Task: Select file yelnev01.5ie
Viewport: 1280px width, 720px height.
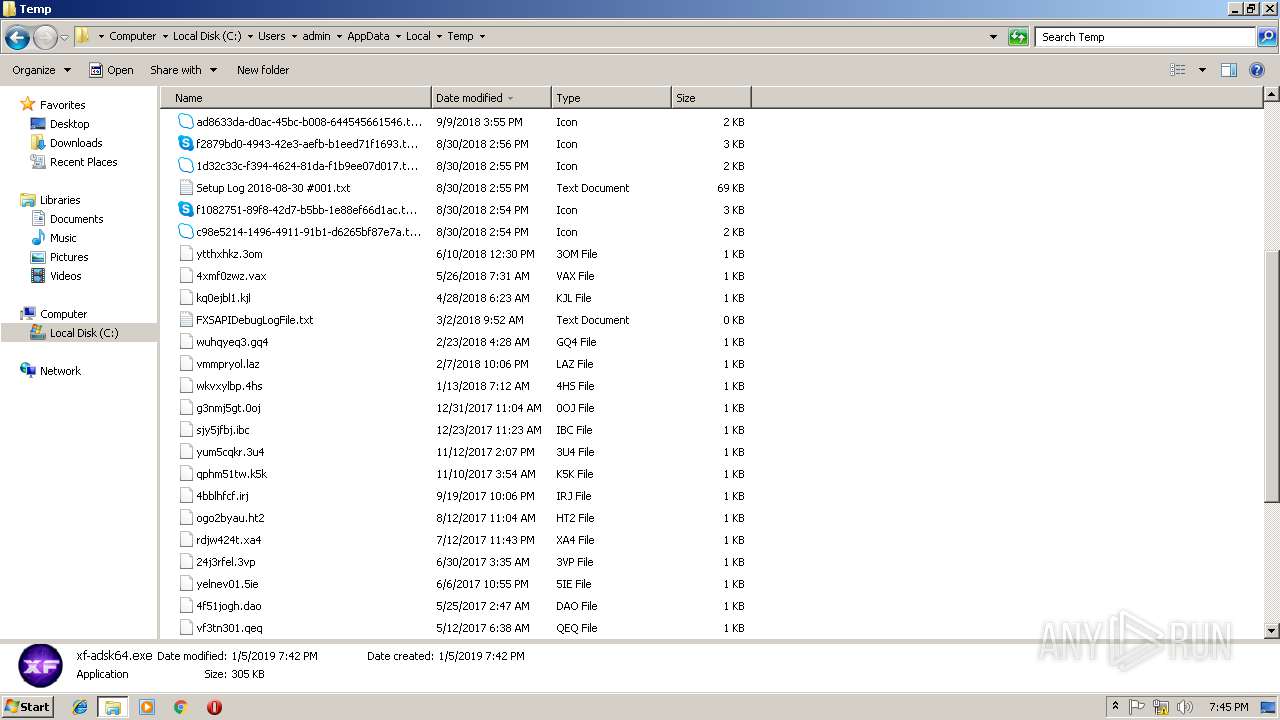Action: (x=227, y=584)
